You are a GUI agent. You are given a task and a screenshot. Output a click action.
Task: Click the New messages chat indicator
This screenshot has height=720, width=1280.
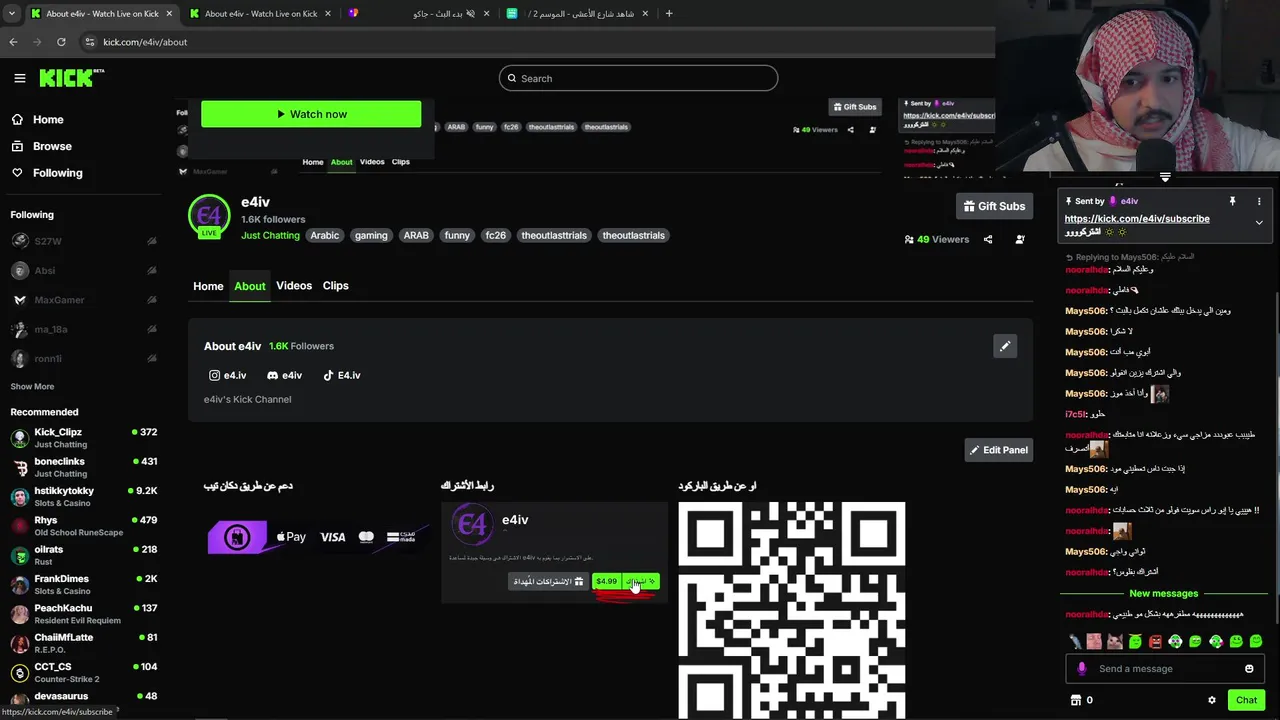(x=1163, y=593)
